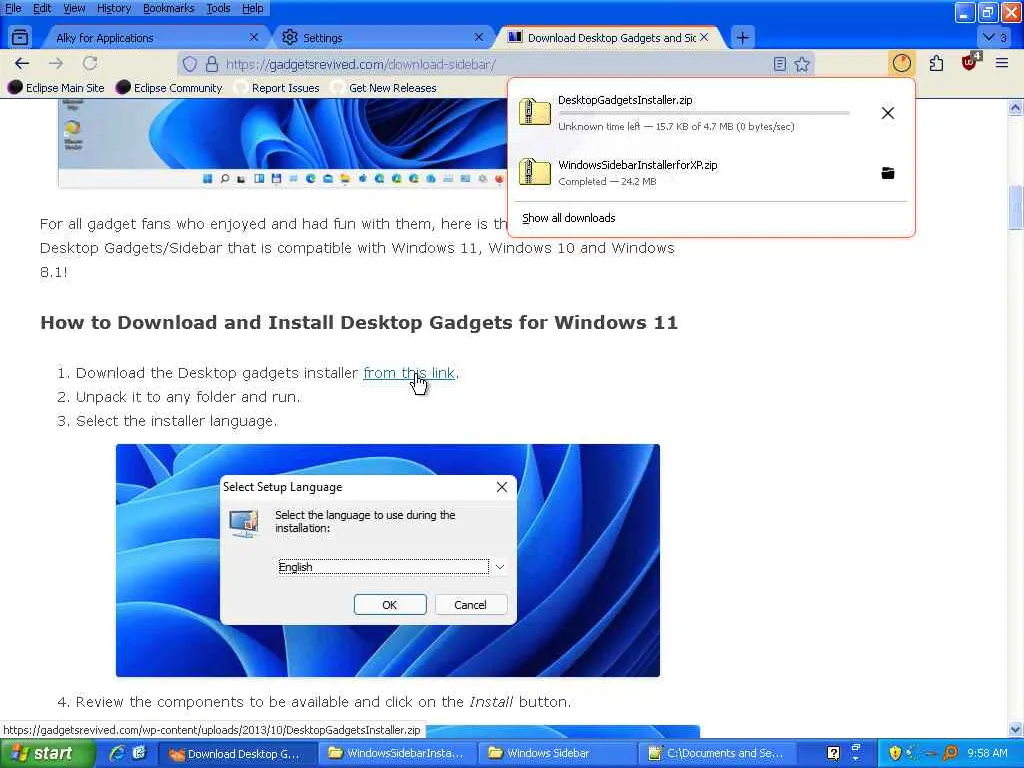Open the tracking protection shield icon

coord(189,64)
